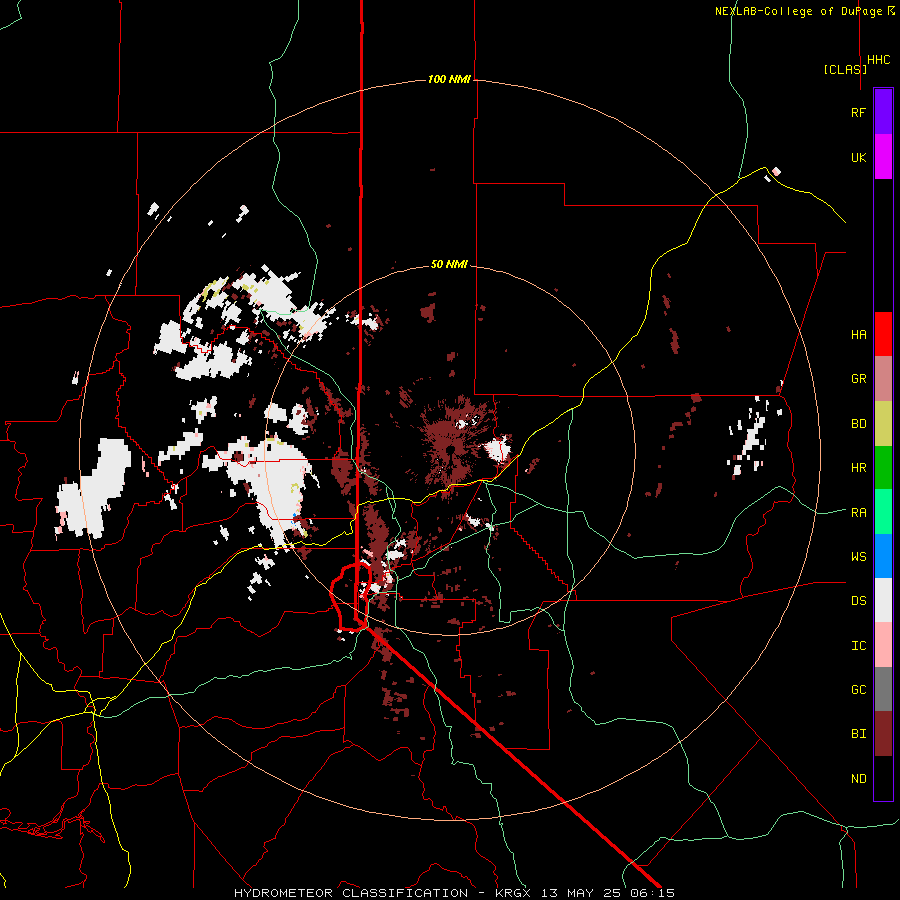The height and width of the screenshot is (900, 900).
Task: Click the ND black legend swatch
Action: 883,778
